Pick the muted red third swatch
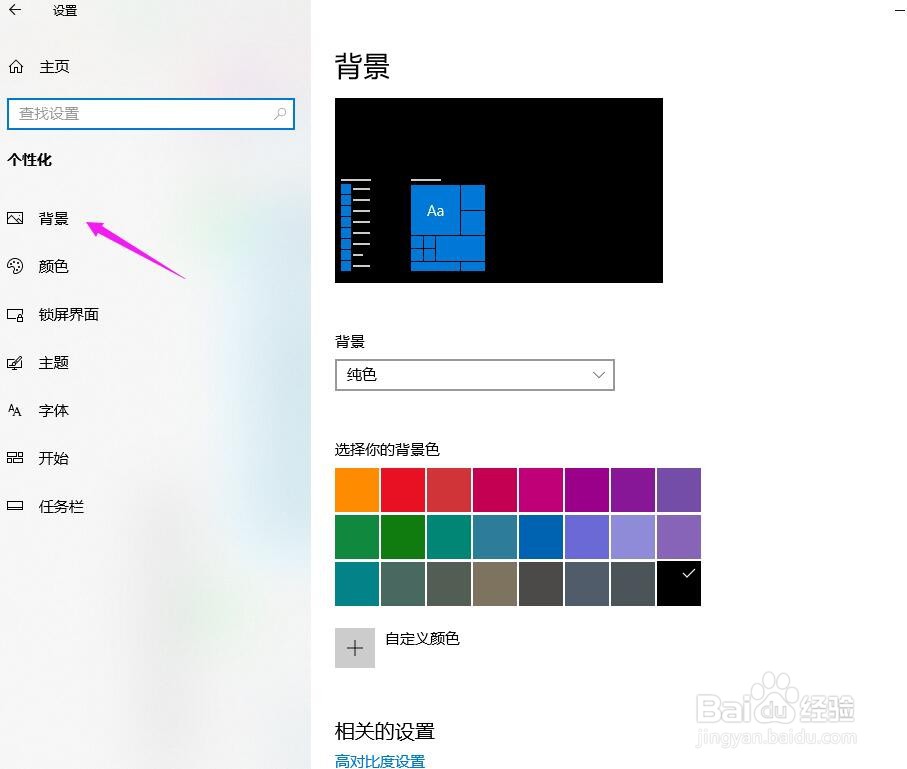 449,490
